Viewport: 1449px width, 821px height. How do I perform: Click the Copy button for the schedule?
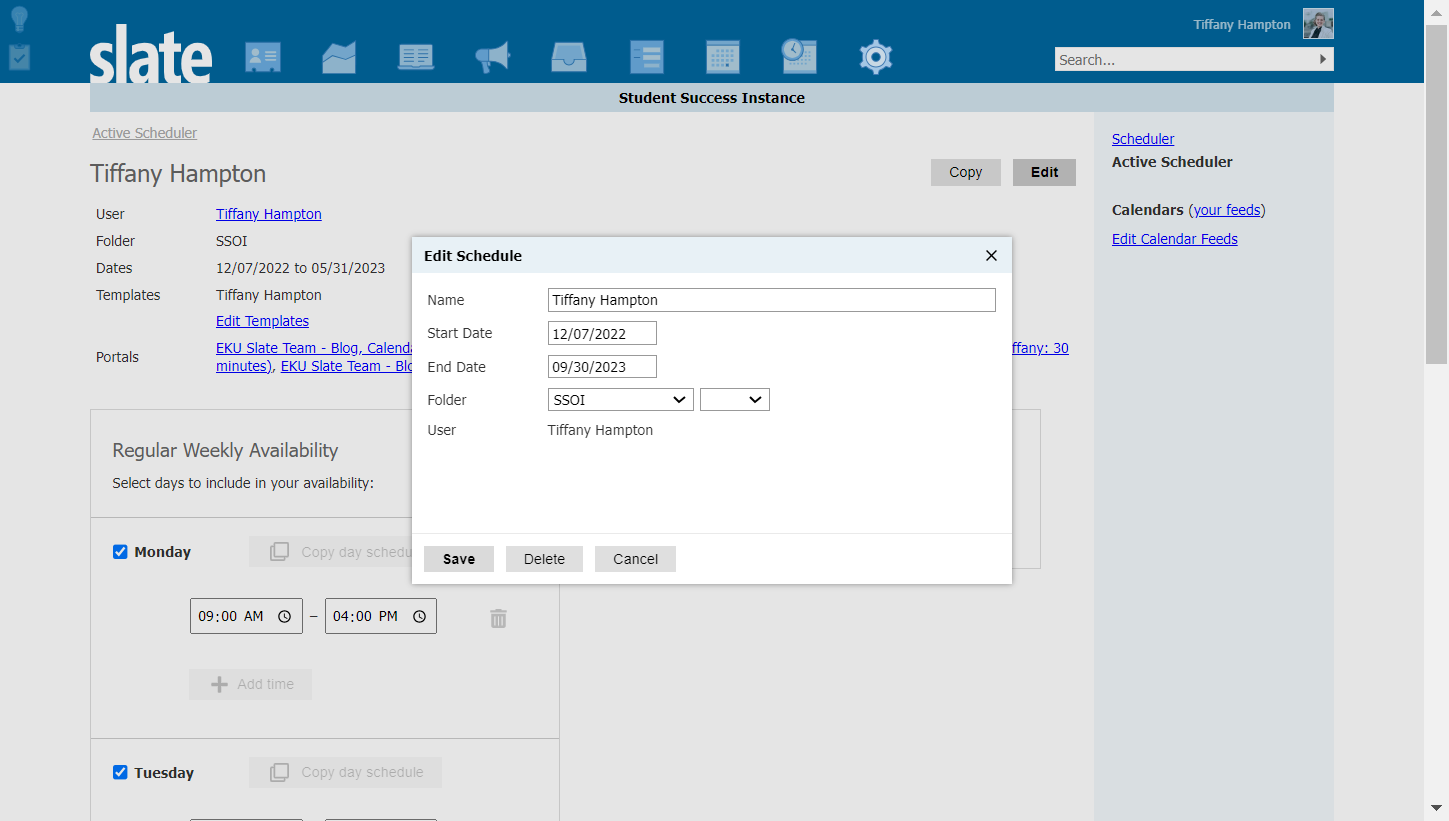coord(966,172)
